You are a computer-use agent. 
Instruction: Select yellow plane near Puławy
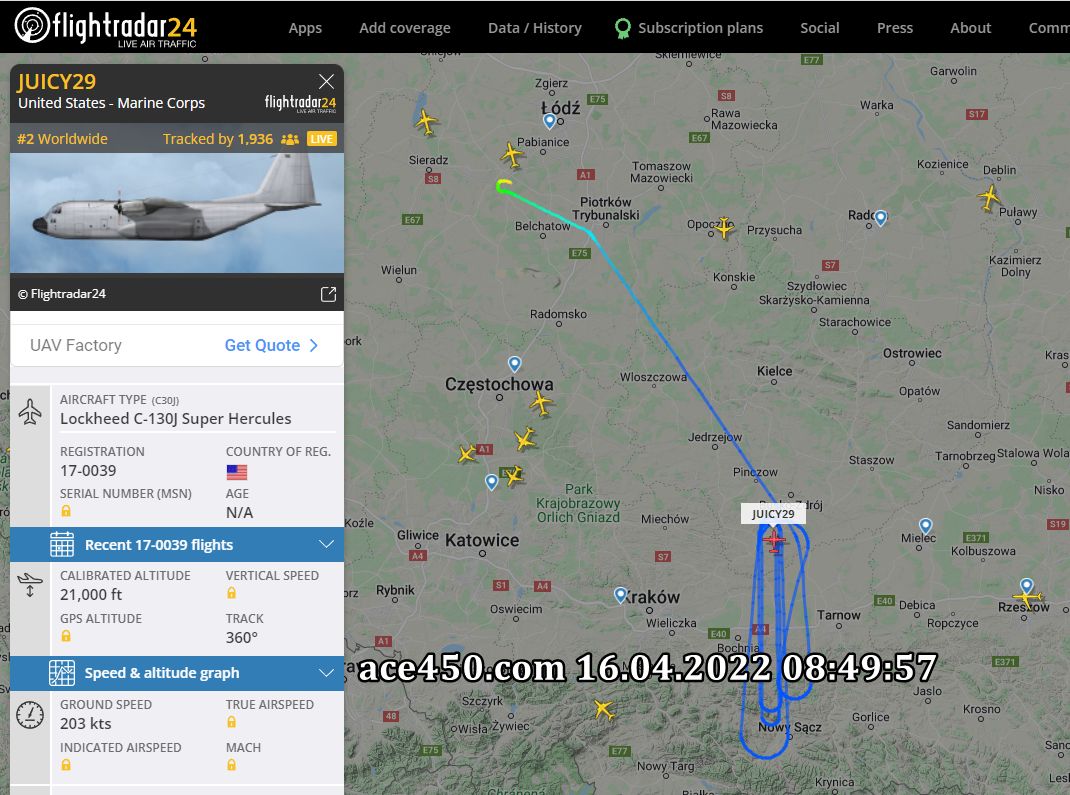pyautogui.click(x=989, y=198)
